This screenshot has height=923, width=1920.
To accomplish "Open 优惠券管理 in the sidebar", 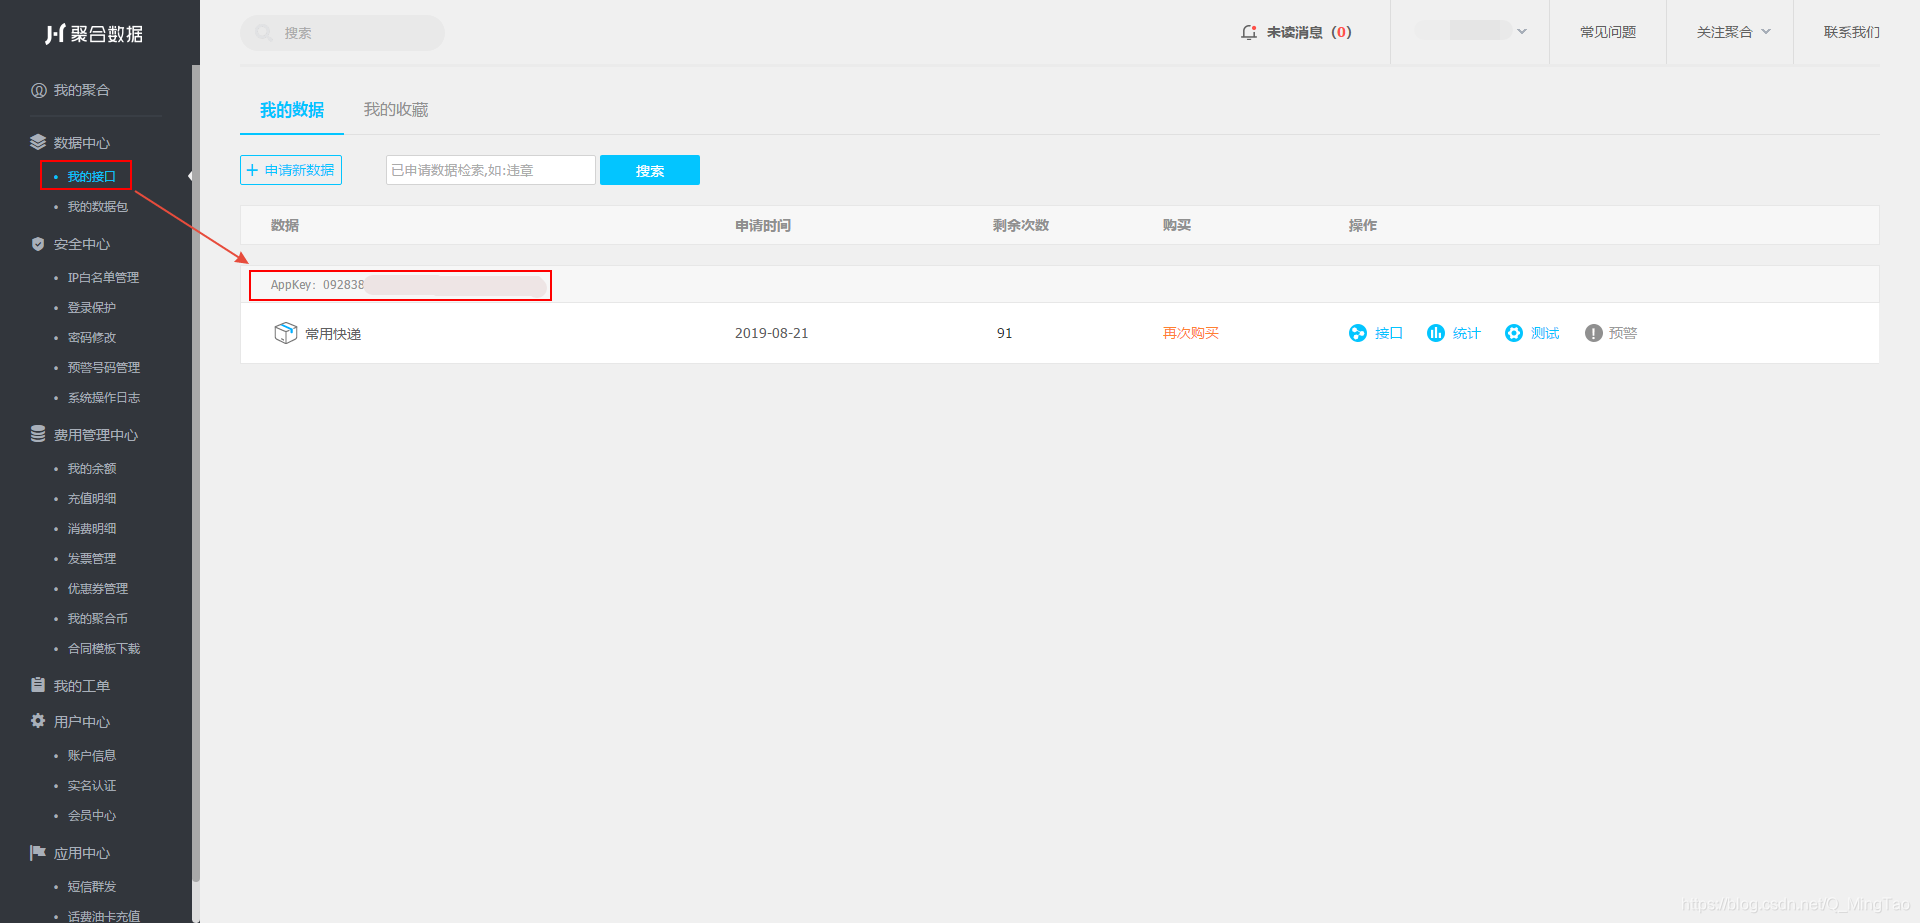I will coord(98,588).
